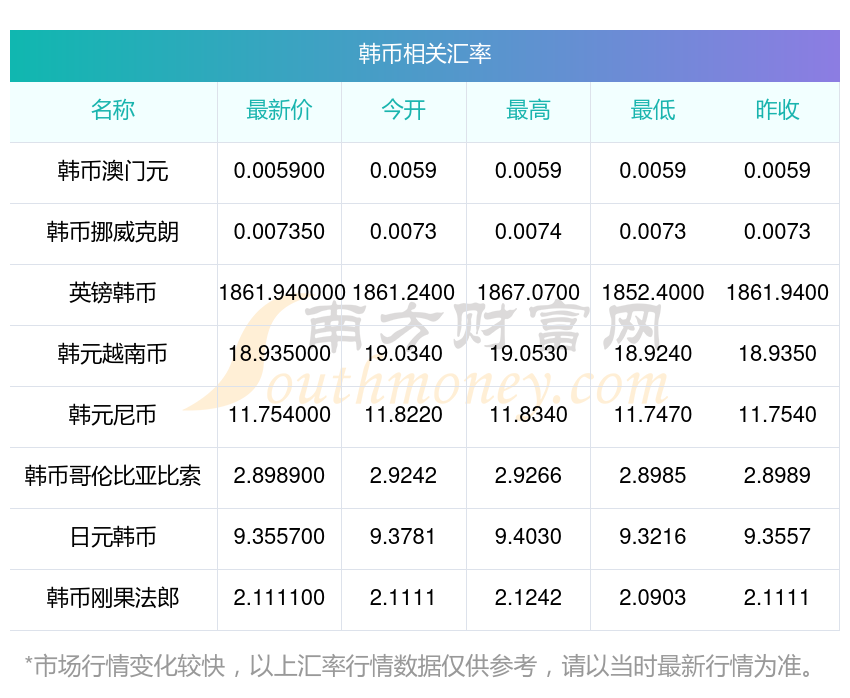Screen dimensions: 850x698
Task: Click the high value 1867.0700
Action: tap(528, 293)
